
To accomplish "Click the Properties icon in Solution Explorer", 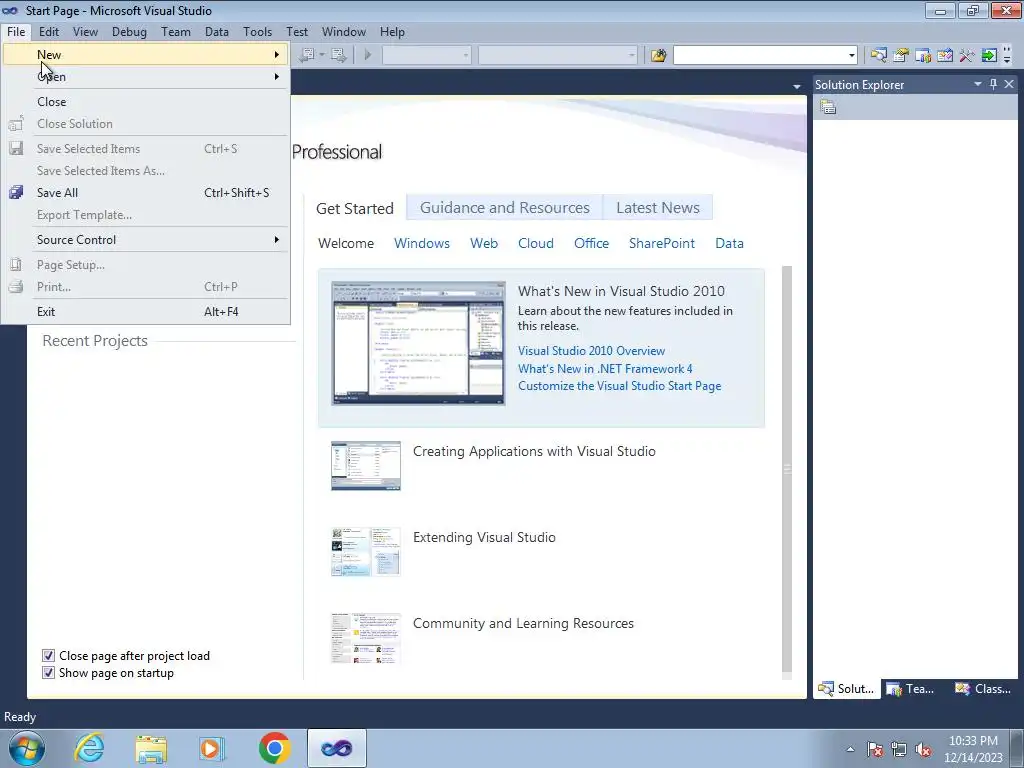I will pyautogui.click(x=828, y=107).
